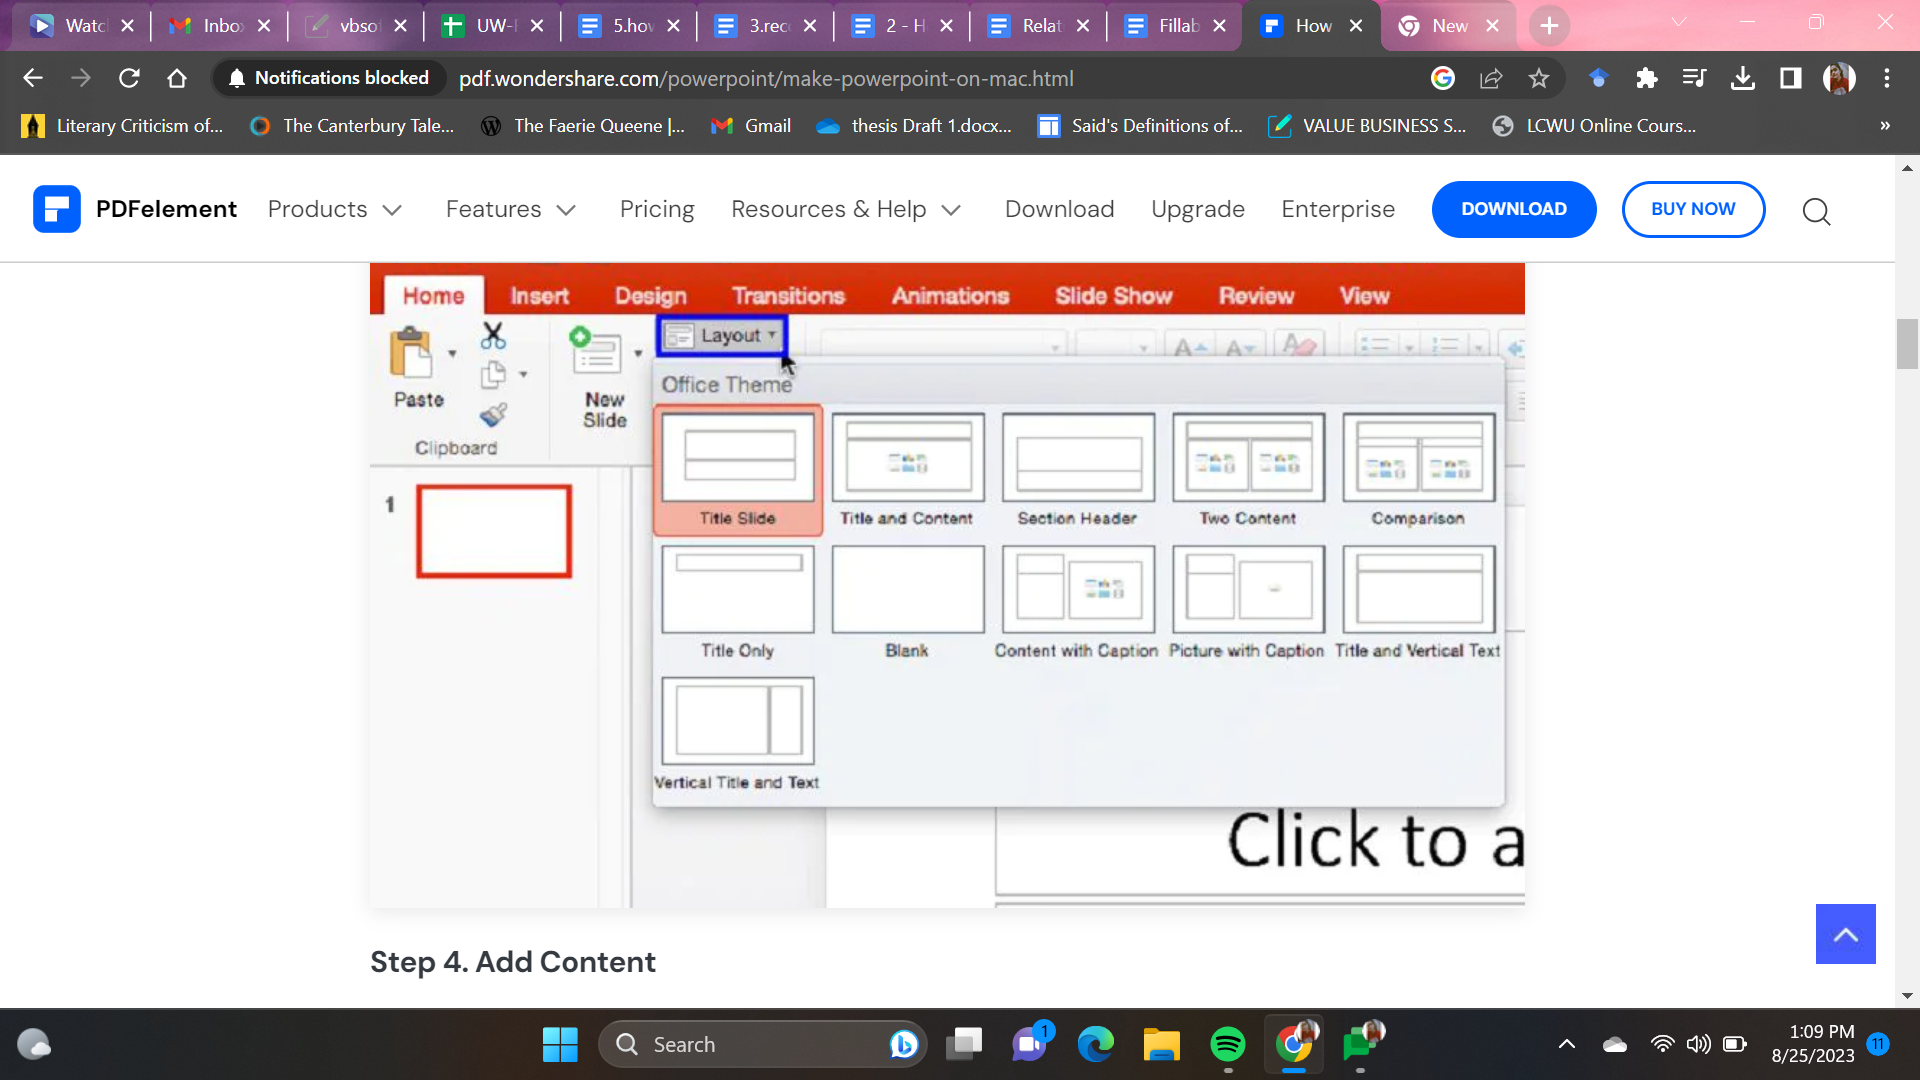Expand the Products dropdown menu
Image resolution: width=1920 pixels, height=1080 pixels.
pos(334,209)
